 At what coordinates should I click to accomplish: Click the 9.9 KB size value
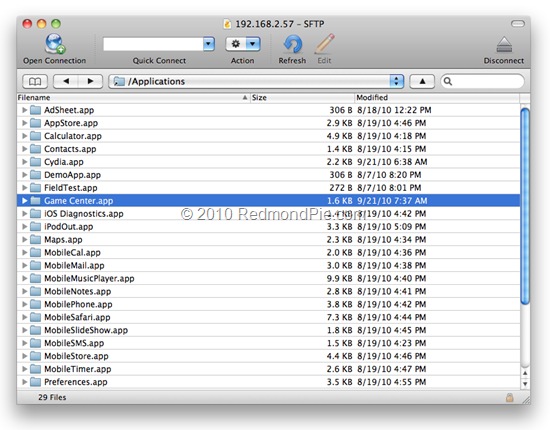tap(340, 278)
